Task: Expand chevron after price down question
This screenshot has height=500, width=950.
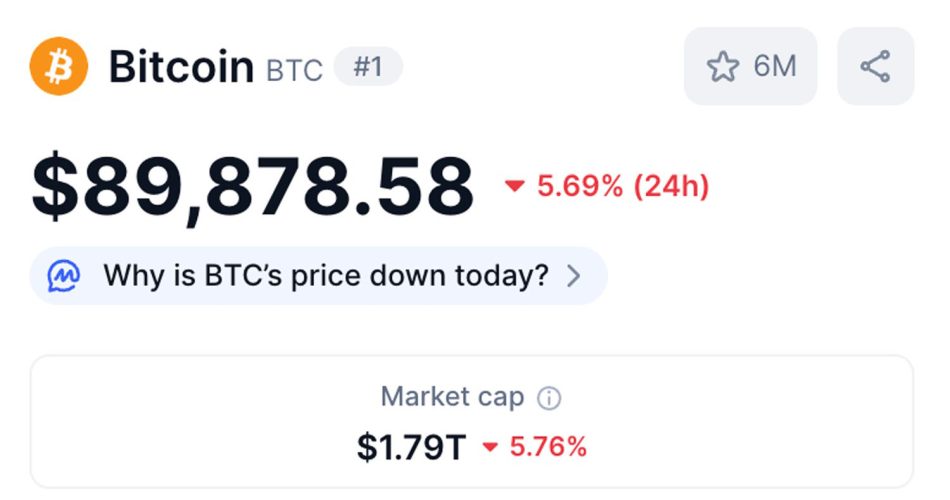Action: pos(573,276)
